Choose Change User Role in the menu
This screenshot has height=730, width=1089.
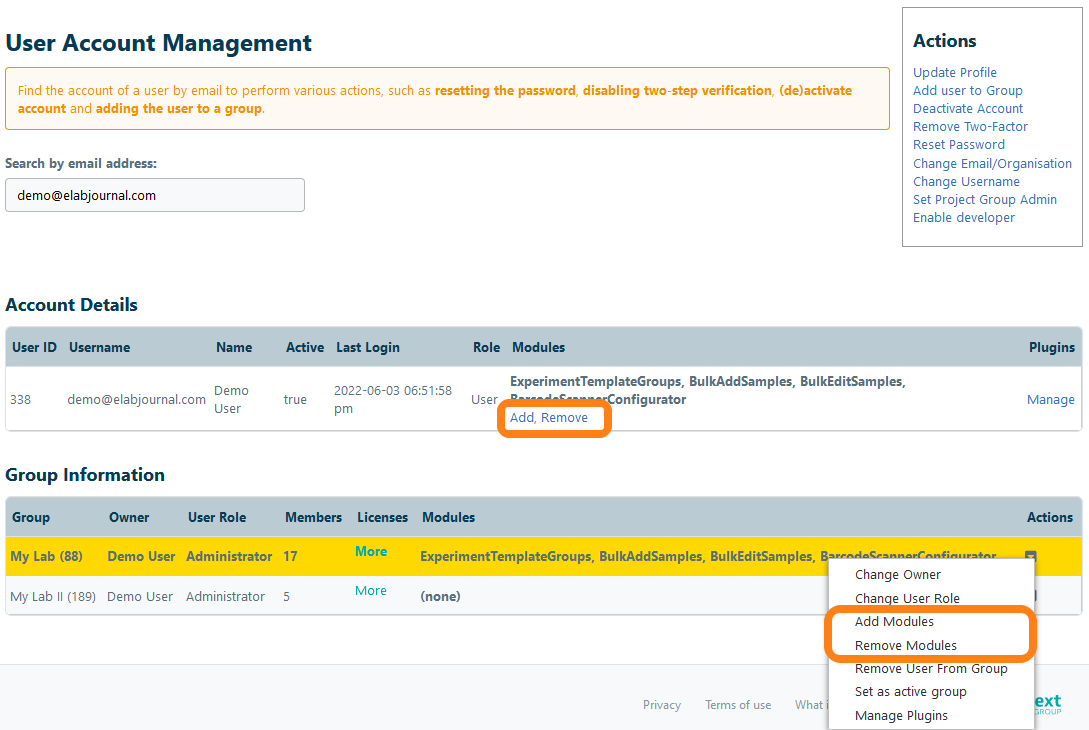pyautogui.click(x=906, y=599)
